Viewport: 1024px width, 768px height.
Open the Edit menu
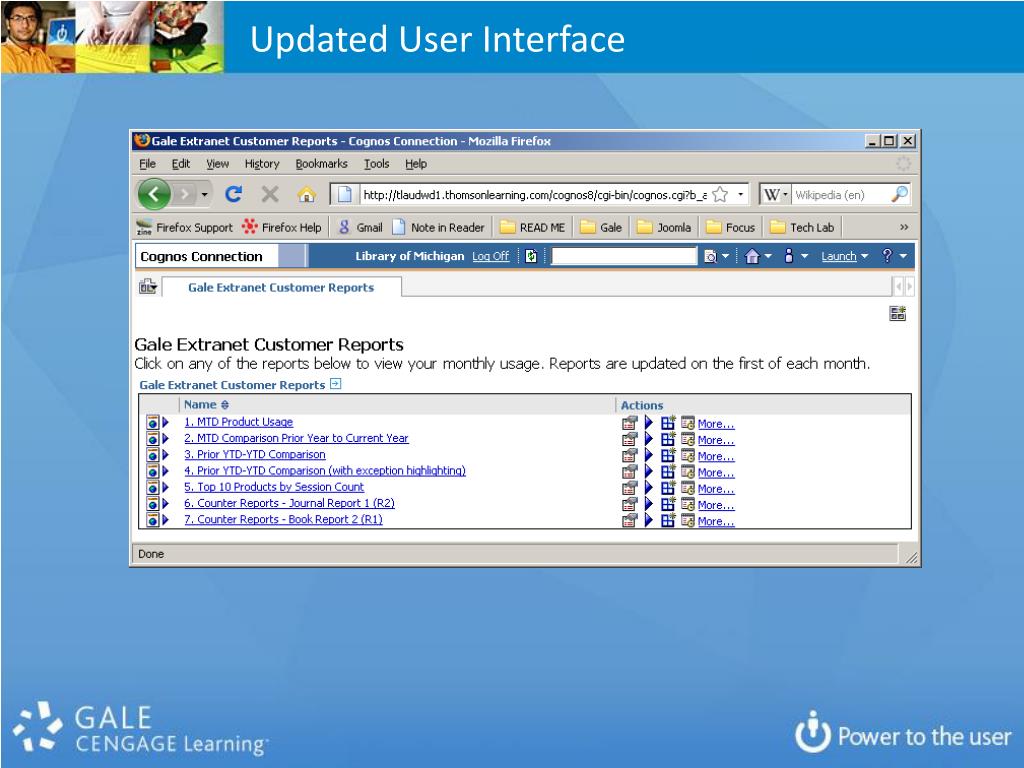181,164
